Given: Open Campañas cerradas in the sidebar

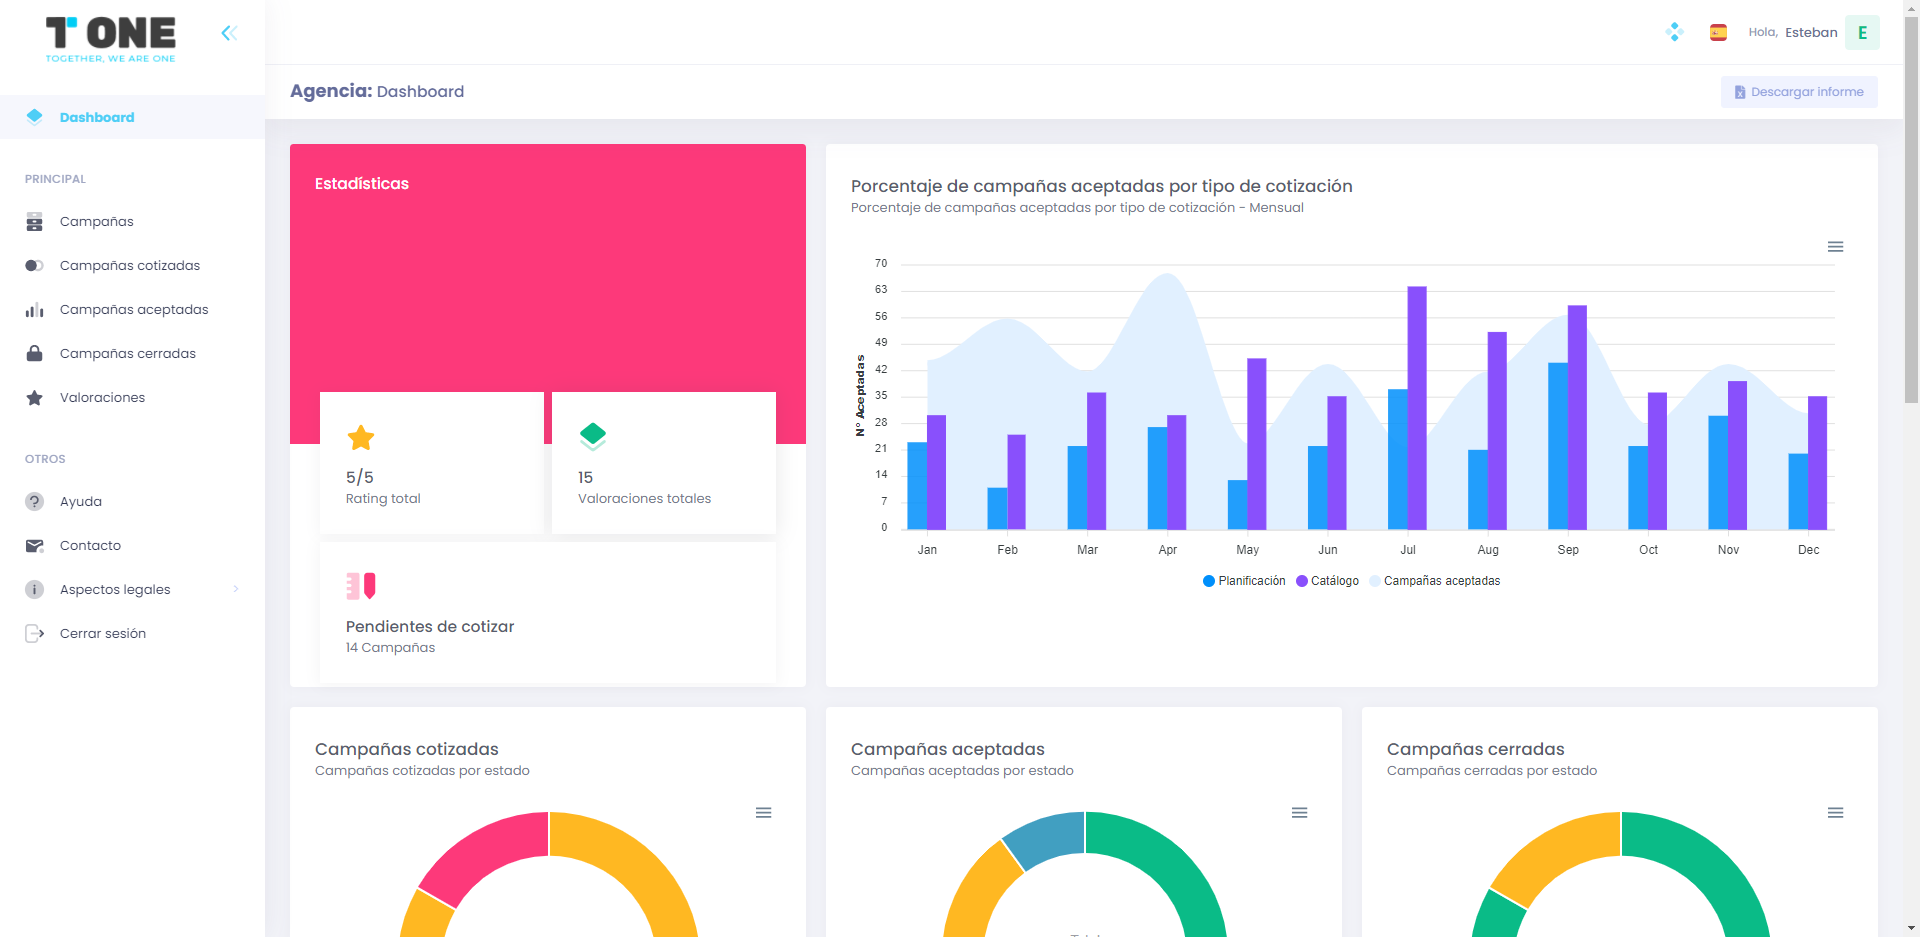Looking at the screenshot, I should (x=132, y=354).
